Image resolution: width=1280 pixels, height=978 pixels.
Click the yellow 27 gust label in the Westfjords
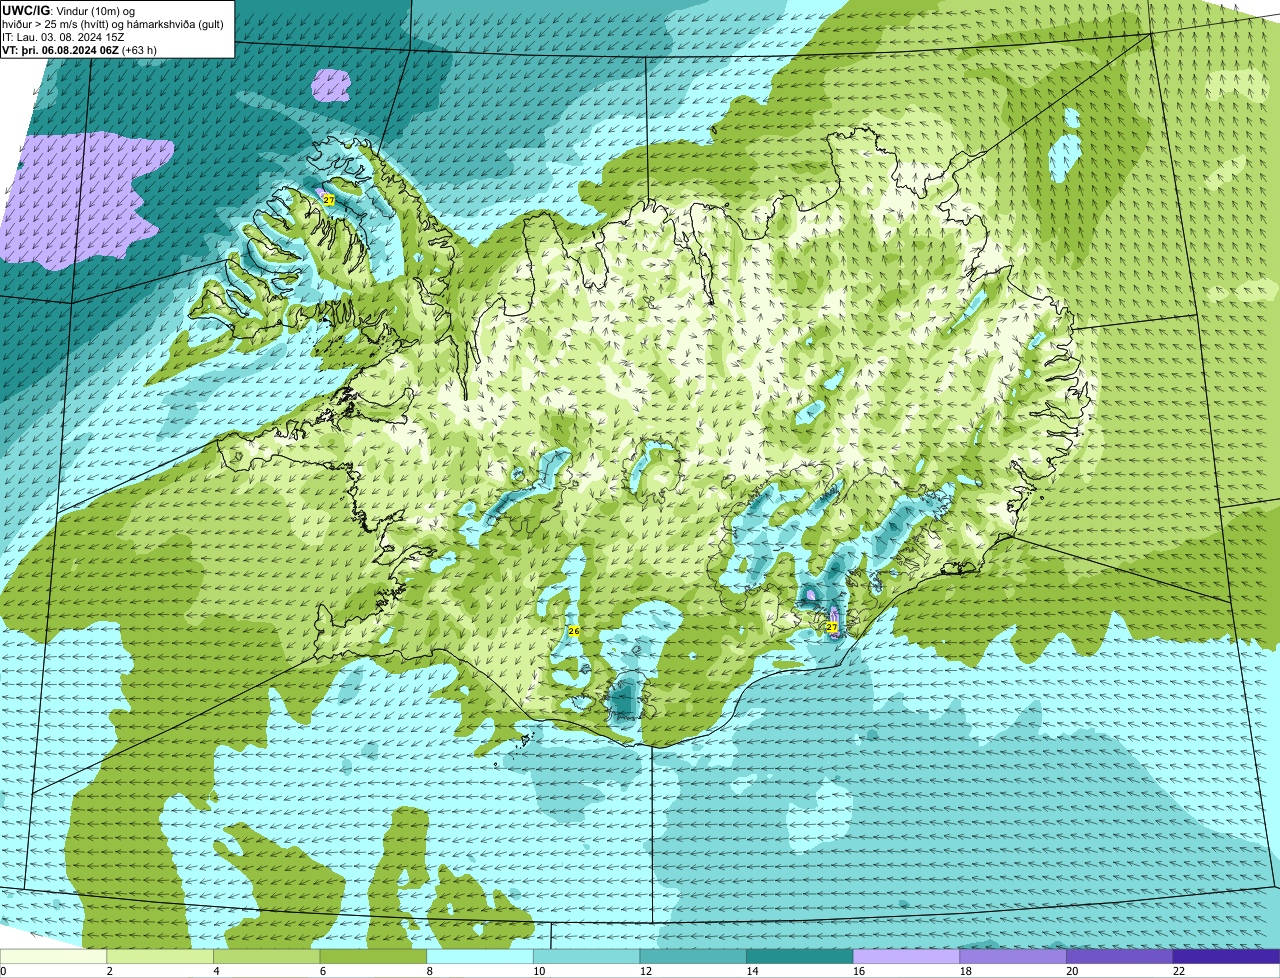coord(328,200)
